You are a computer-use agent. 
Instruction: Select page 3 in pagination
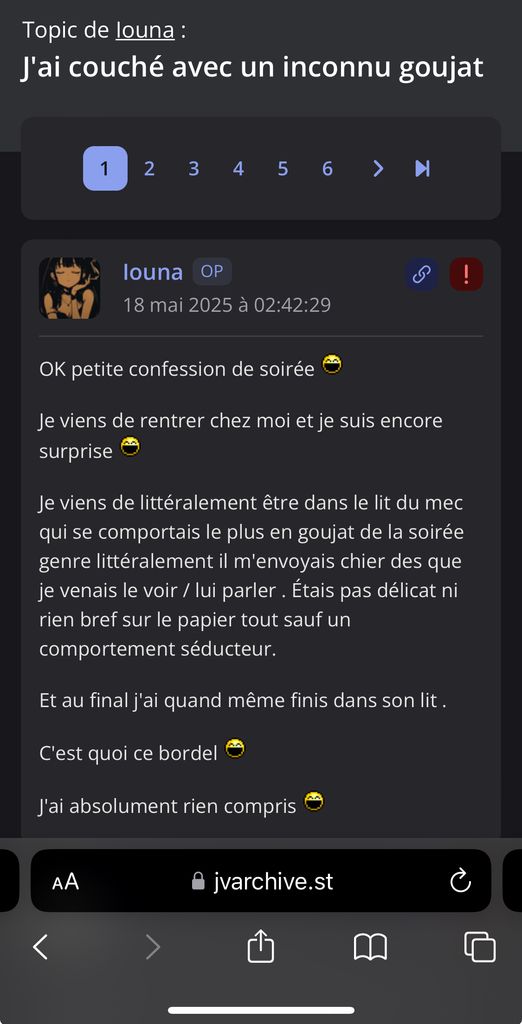[194, 168]
